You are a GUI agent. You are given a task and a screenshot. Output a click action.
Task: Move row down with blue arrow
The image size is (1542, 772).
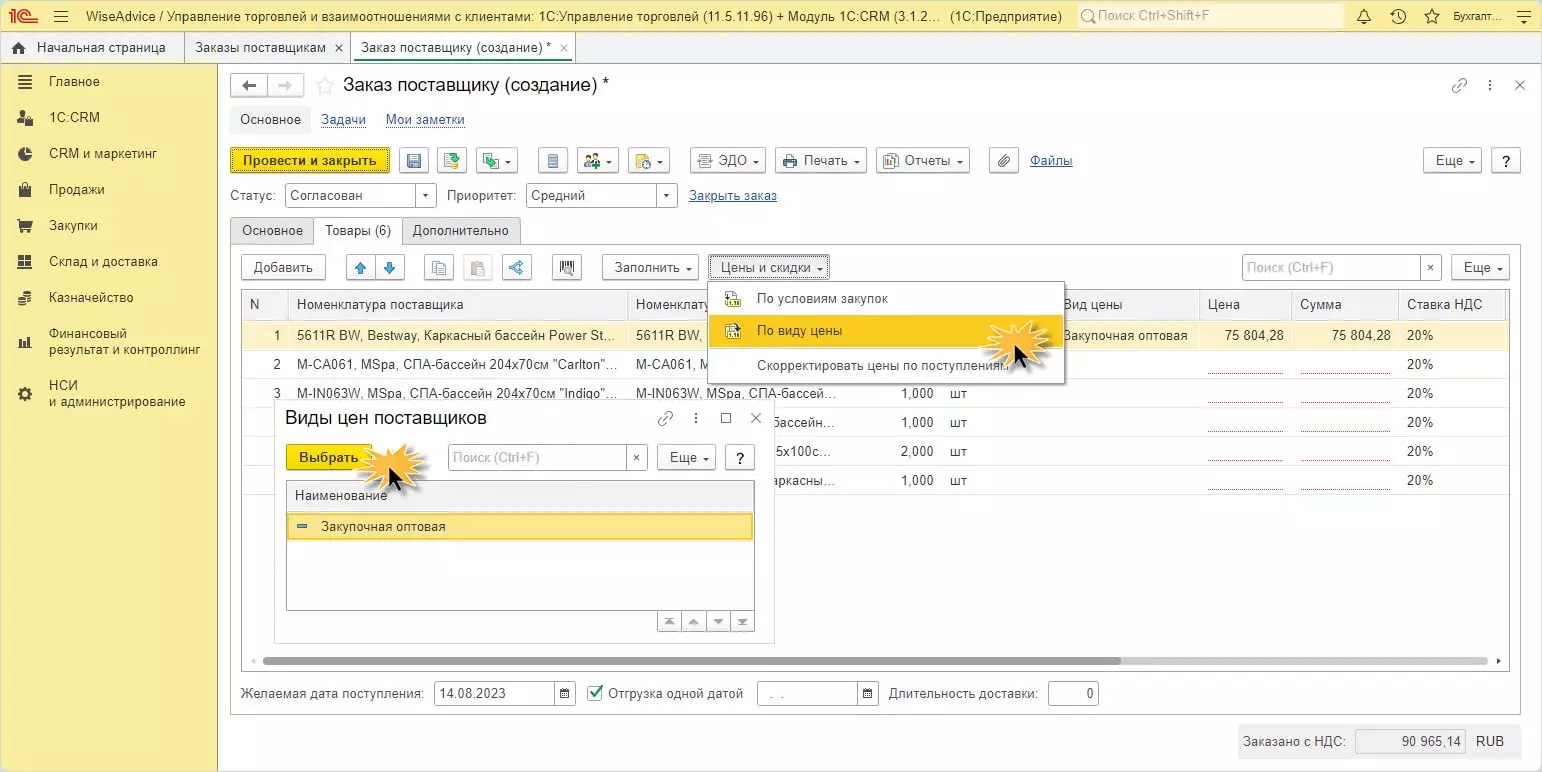pyautogui.click(x=389, y=267)
